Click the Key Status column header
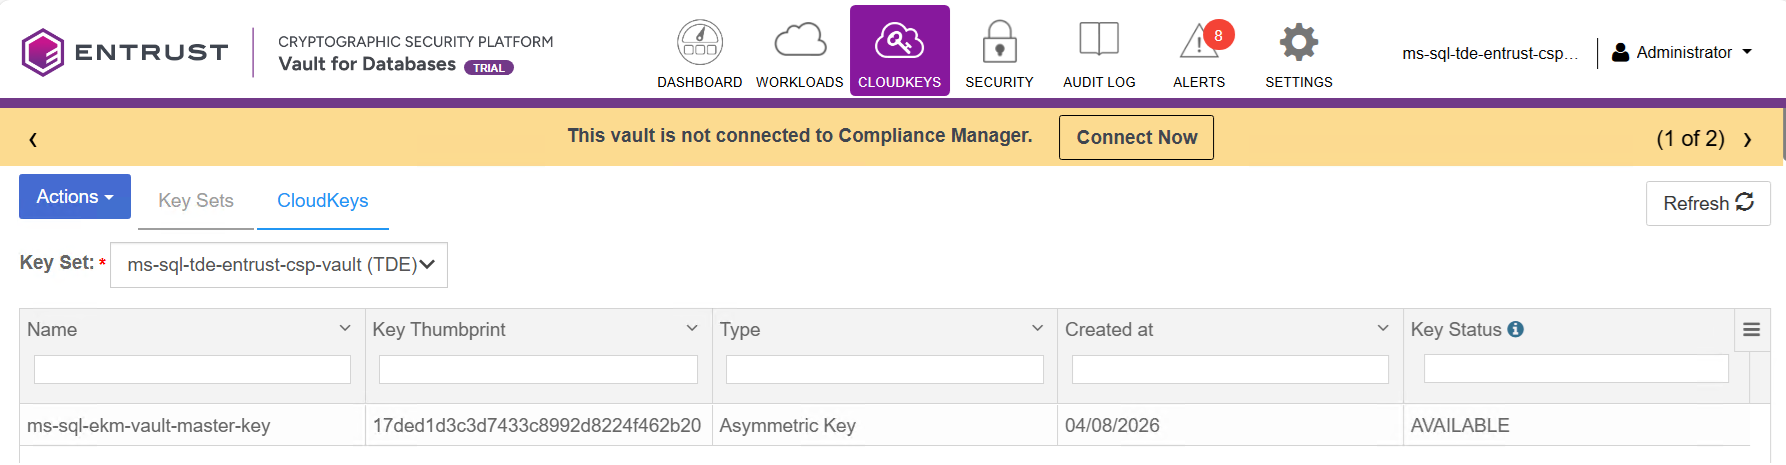Viewport: 1786px width, 465px height. (1456, 329)
